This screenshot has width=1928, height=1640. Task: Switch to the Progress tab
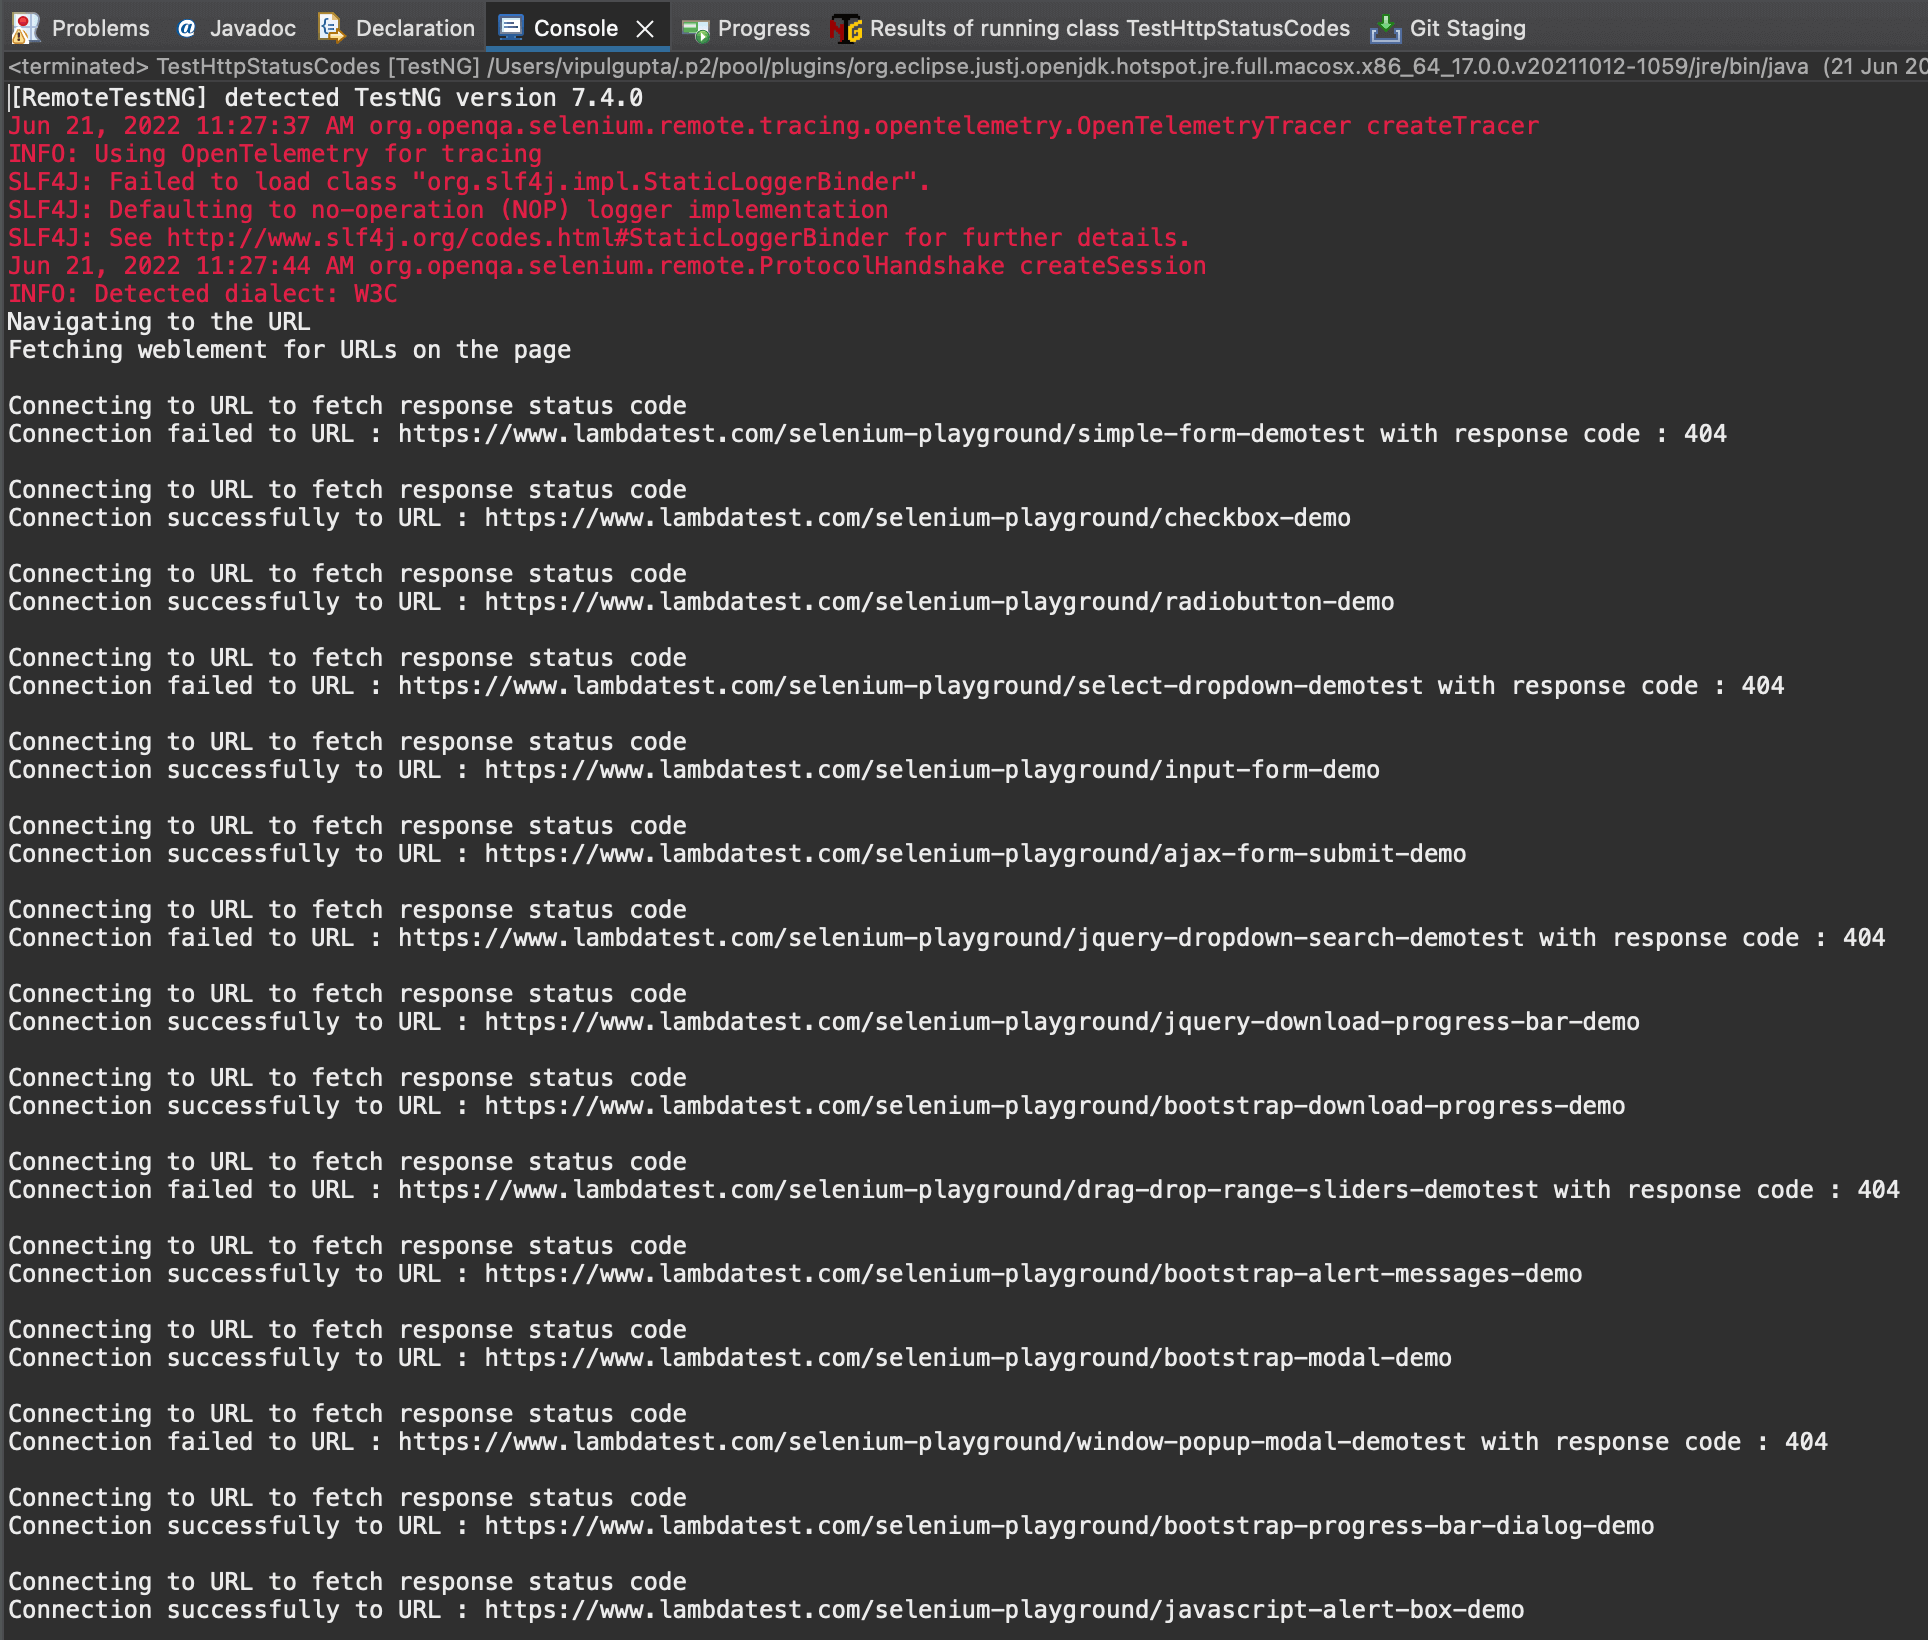763,27
